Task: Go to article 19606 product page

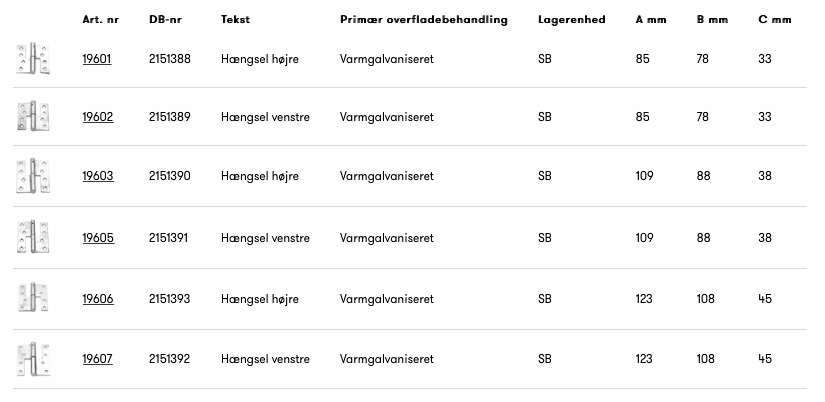Action: click(97, 299)
